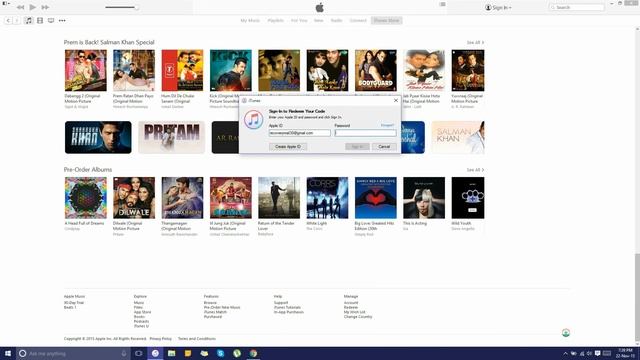640x360 pixels.
Task: Click the greyed Sign In button
Action: click(357, 147)
